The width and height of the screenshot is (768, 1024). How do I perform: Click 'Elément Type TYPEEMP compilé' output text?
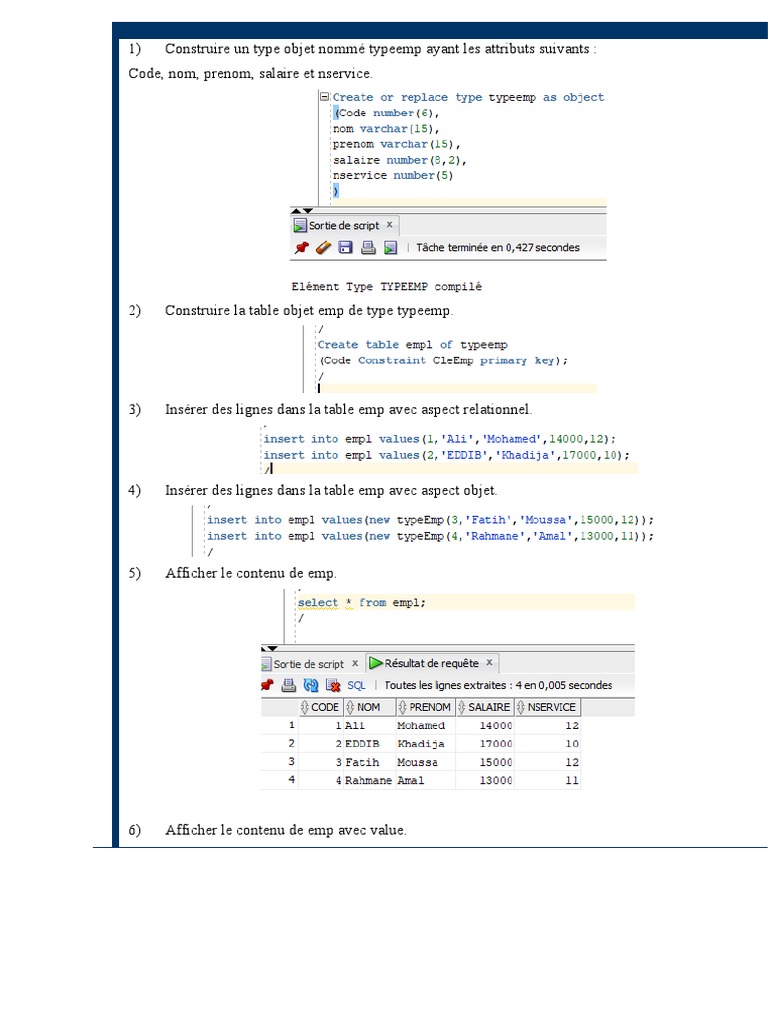(x=387, y=286)
